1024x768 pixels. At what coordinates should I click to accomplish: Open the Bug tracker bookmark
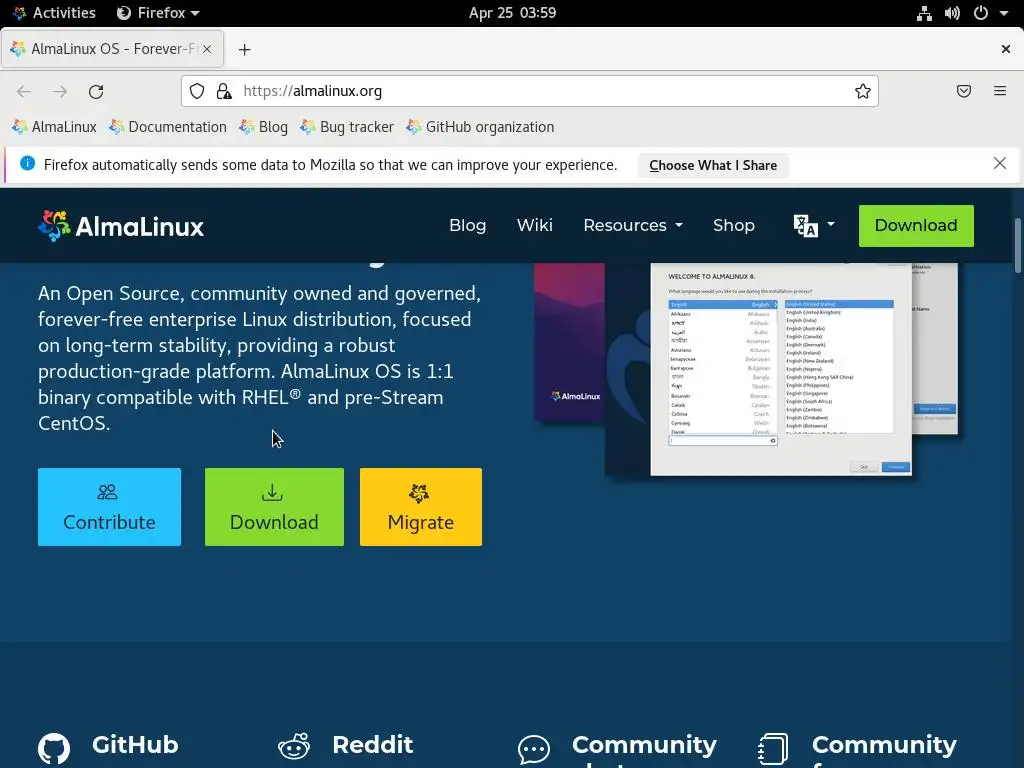pos(347,127)
